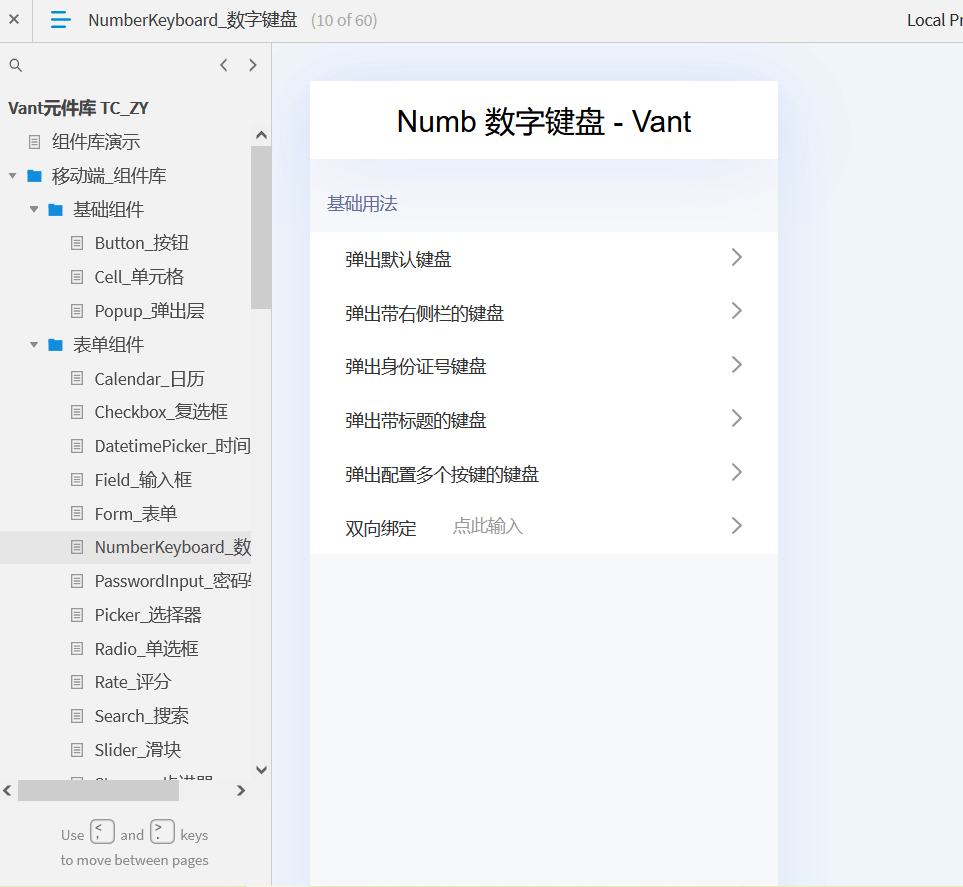Click chevron on 弹出身份证号键盘 row
The width and height of the screenshot is (963, 887).
(x=737, y=365)
